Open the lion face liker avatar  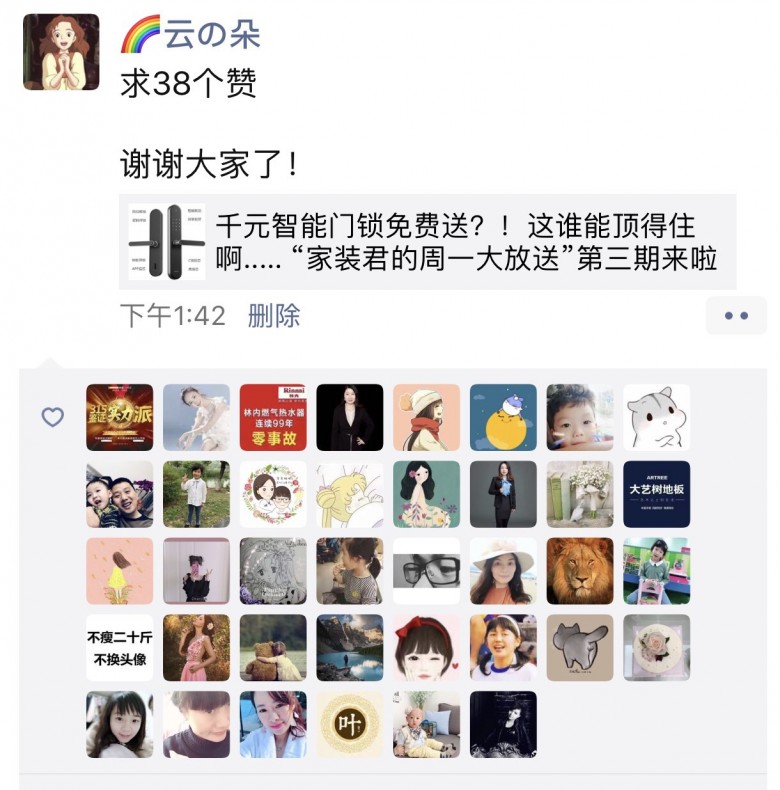tap(580, 571)
